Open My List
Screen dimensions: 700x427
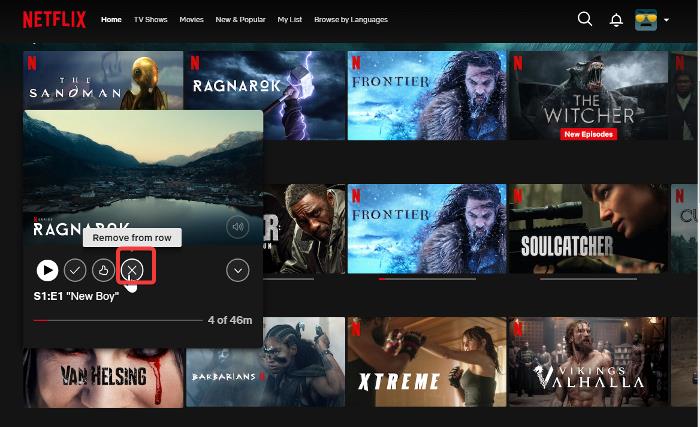pyautogui.click(x=289, y=20)
